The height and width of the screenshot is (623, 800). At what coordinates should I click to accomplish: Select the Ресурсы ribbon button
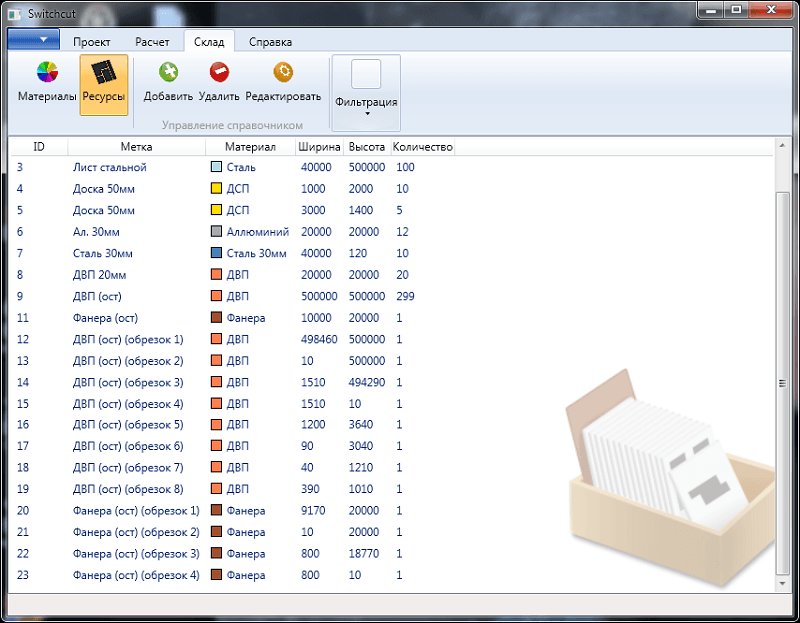(104, 85)
